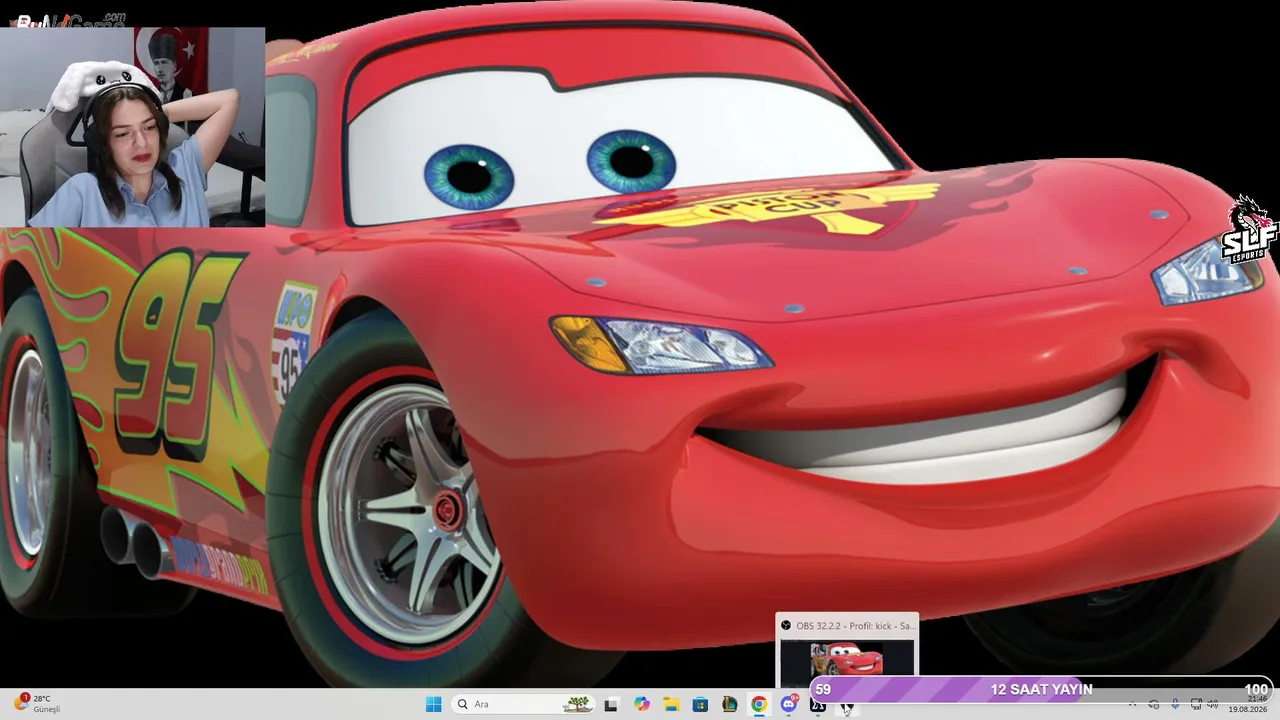
Task: Select the OBS 32.2.2 window preview thumbnail
Action: click(x=847, y=658)
